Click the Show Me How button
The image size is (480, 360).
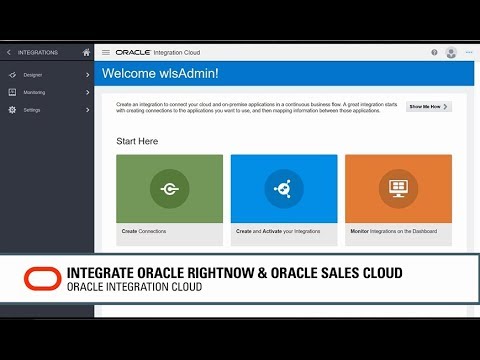click(x=429, y=107)
